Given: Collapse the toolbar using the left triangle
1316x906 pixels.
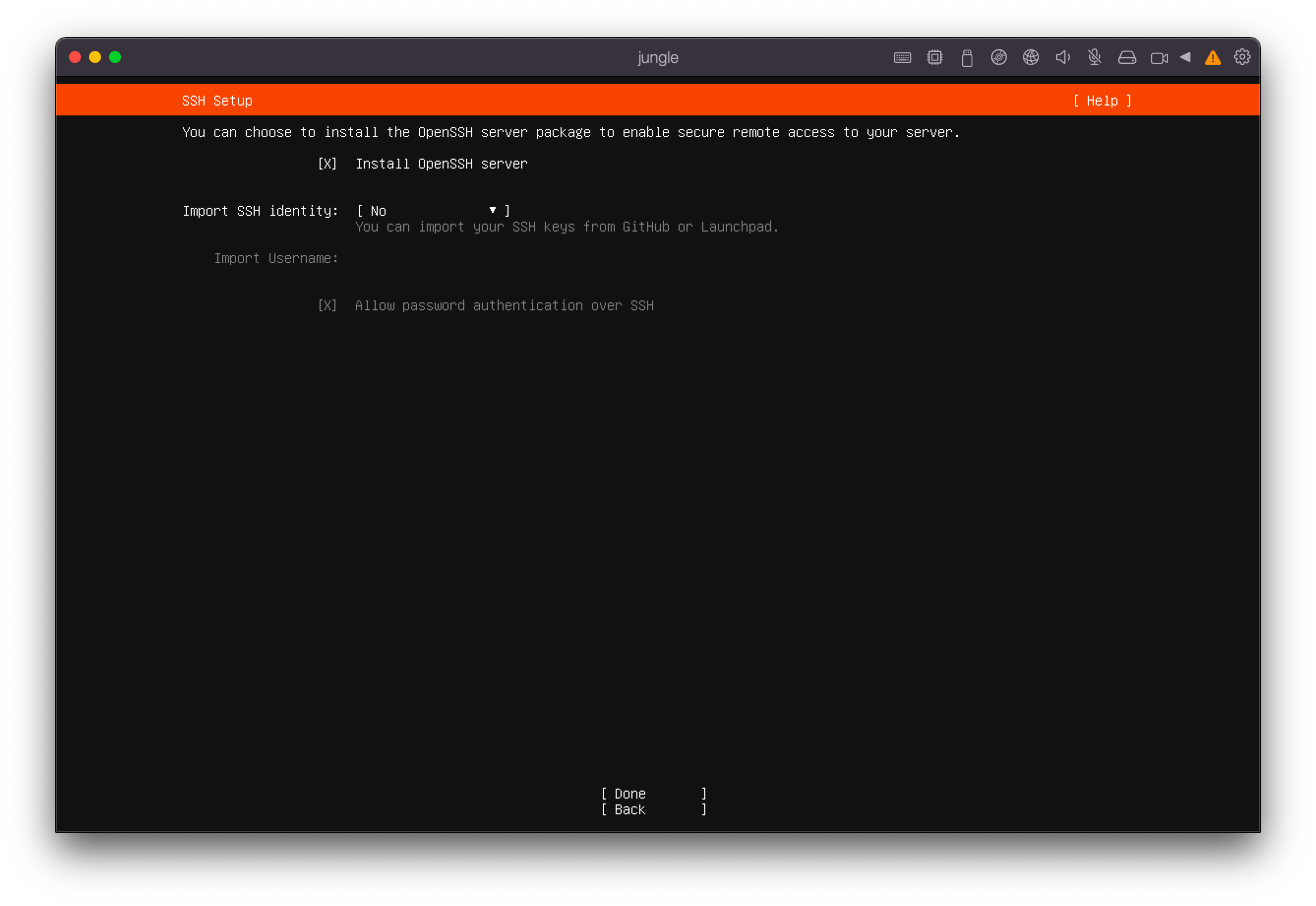Looking at the screenshot, I should tap(1185, 57).
